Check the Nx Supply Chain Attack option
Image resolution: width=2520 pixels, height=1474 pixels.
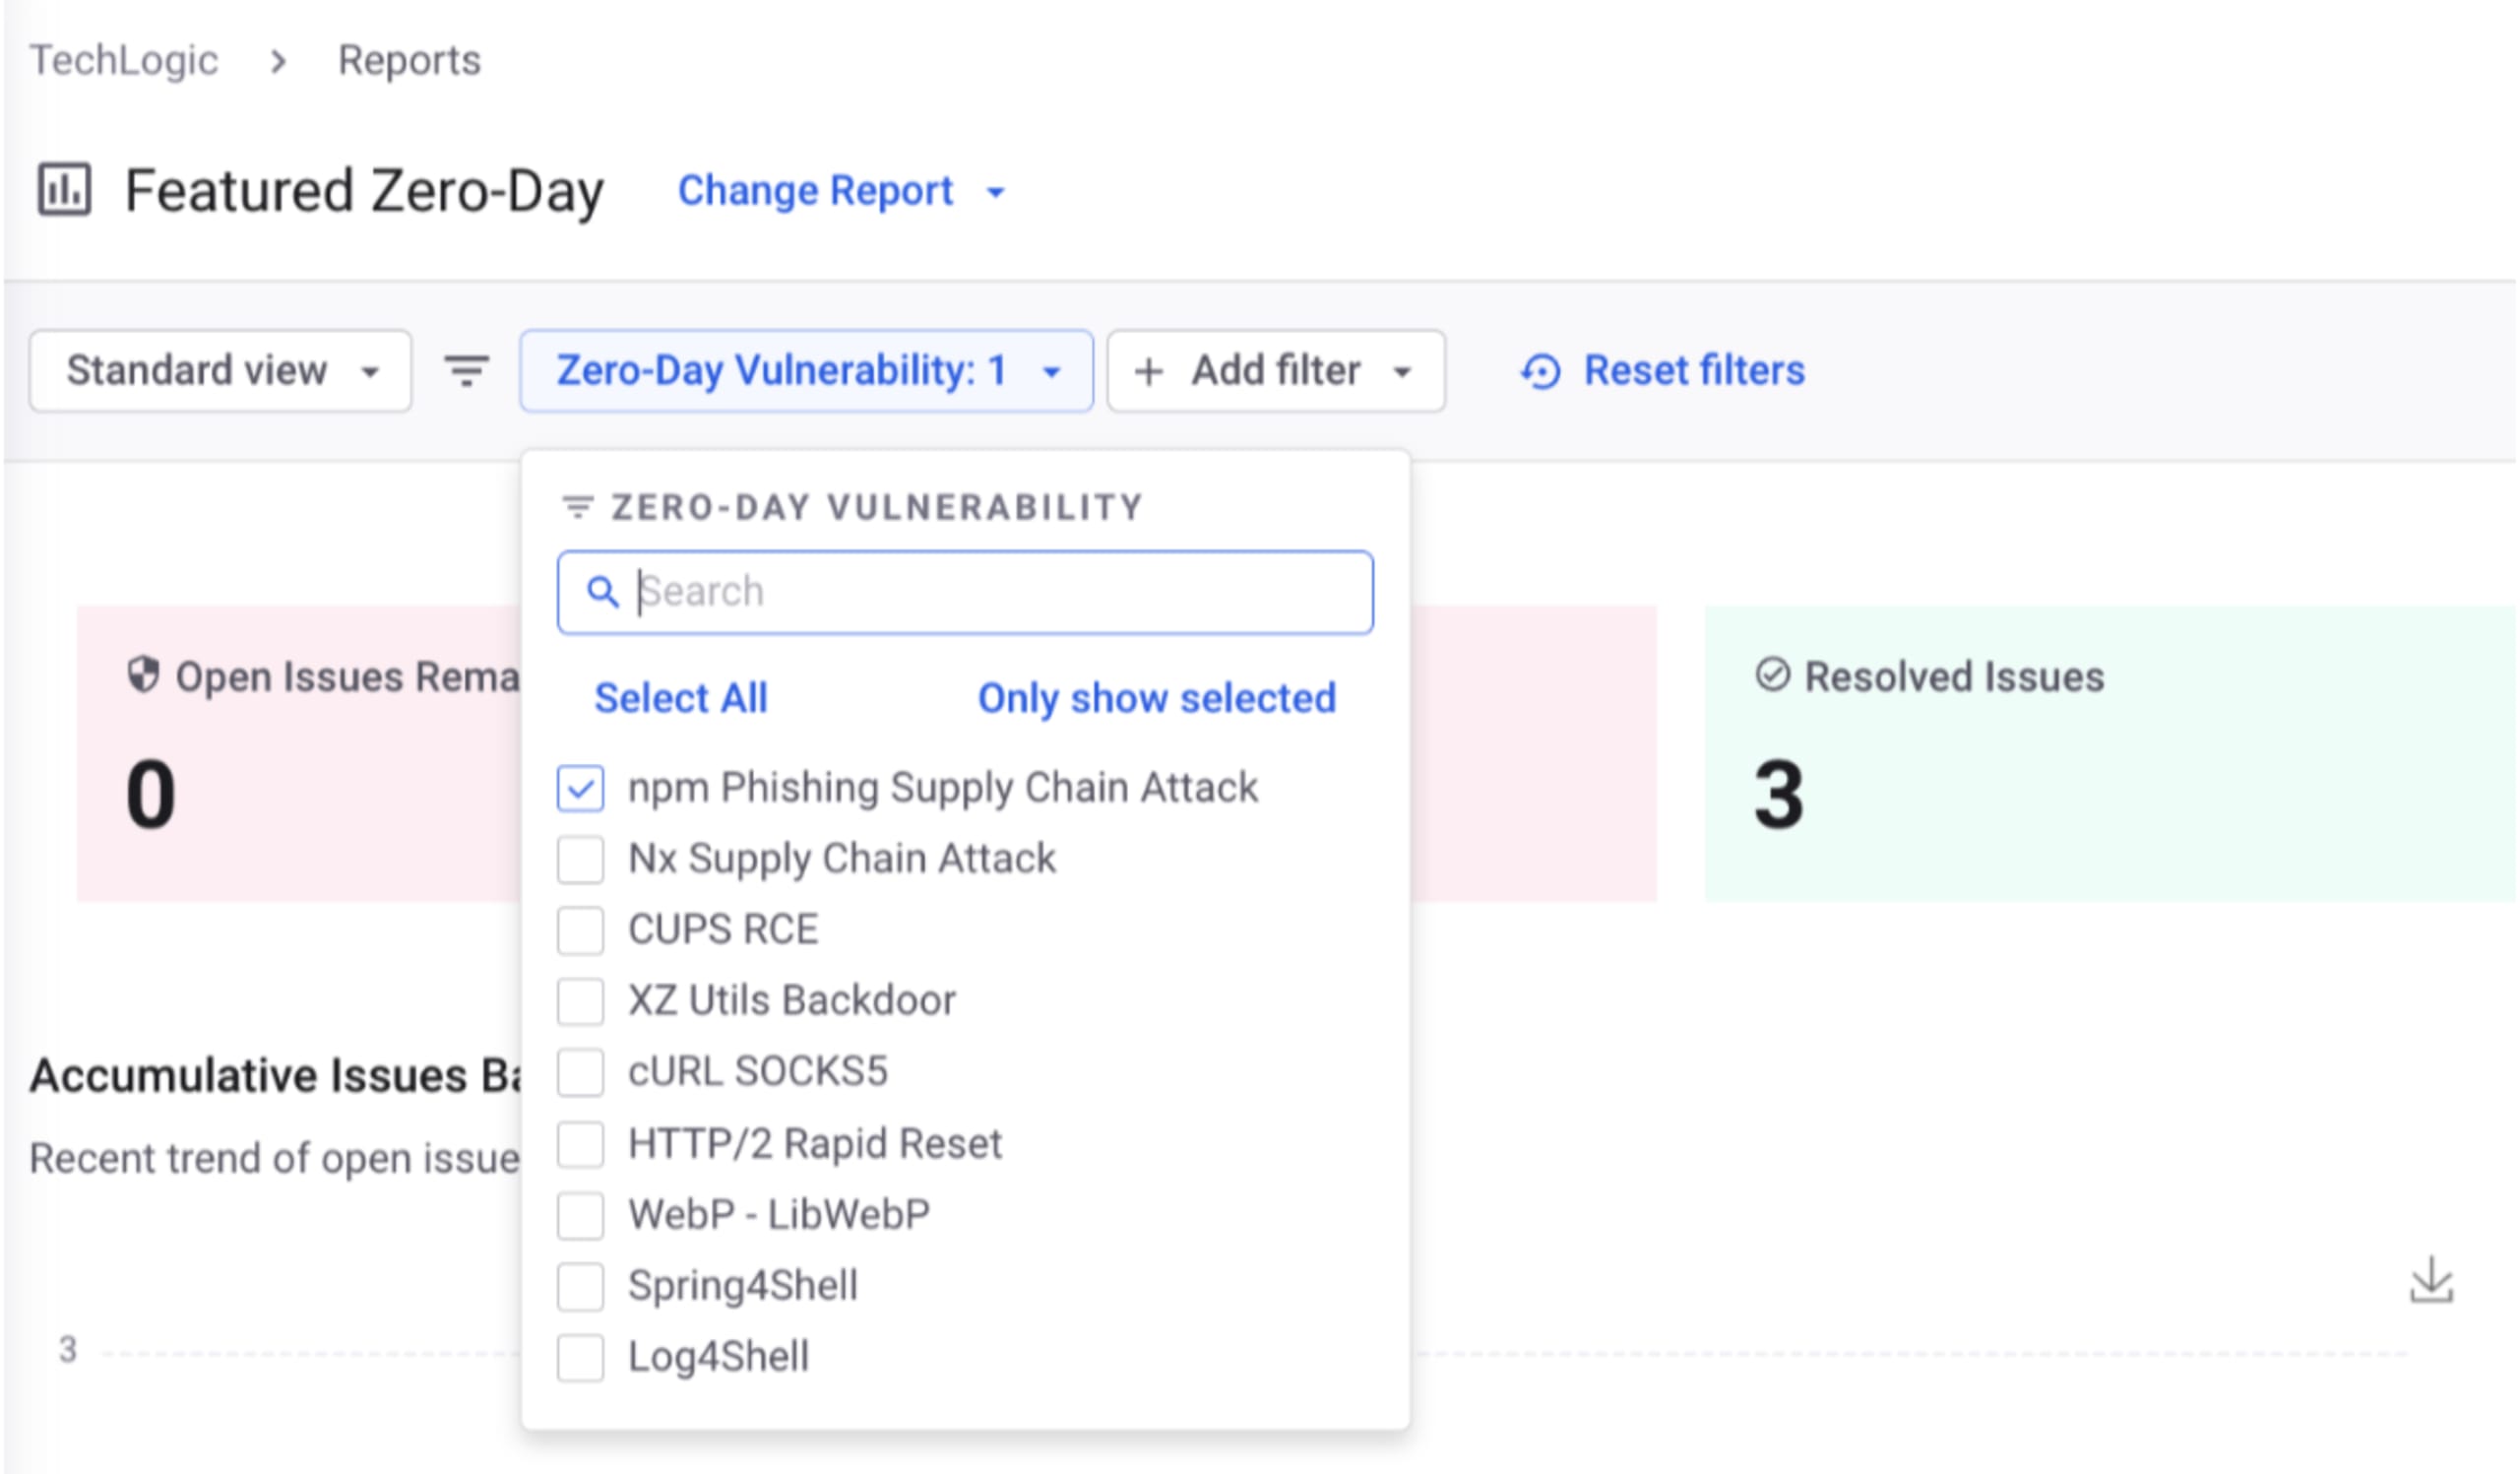click(x=580, y=859)
